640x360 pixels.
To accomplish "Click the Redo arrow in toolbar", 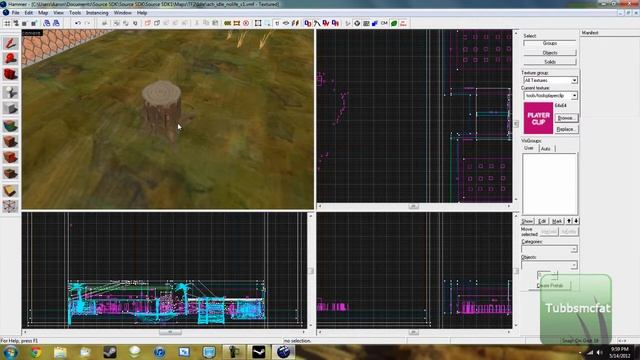I will click(87, 23).
